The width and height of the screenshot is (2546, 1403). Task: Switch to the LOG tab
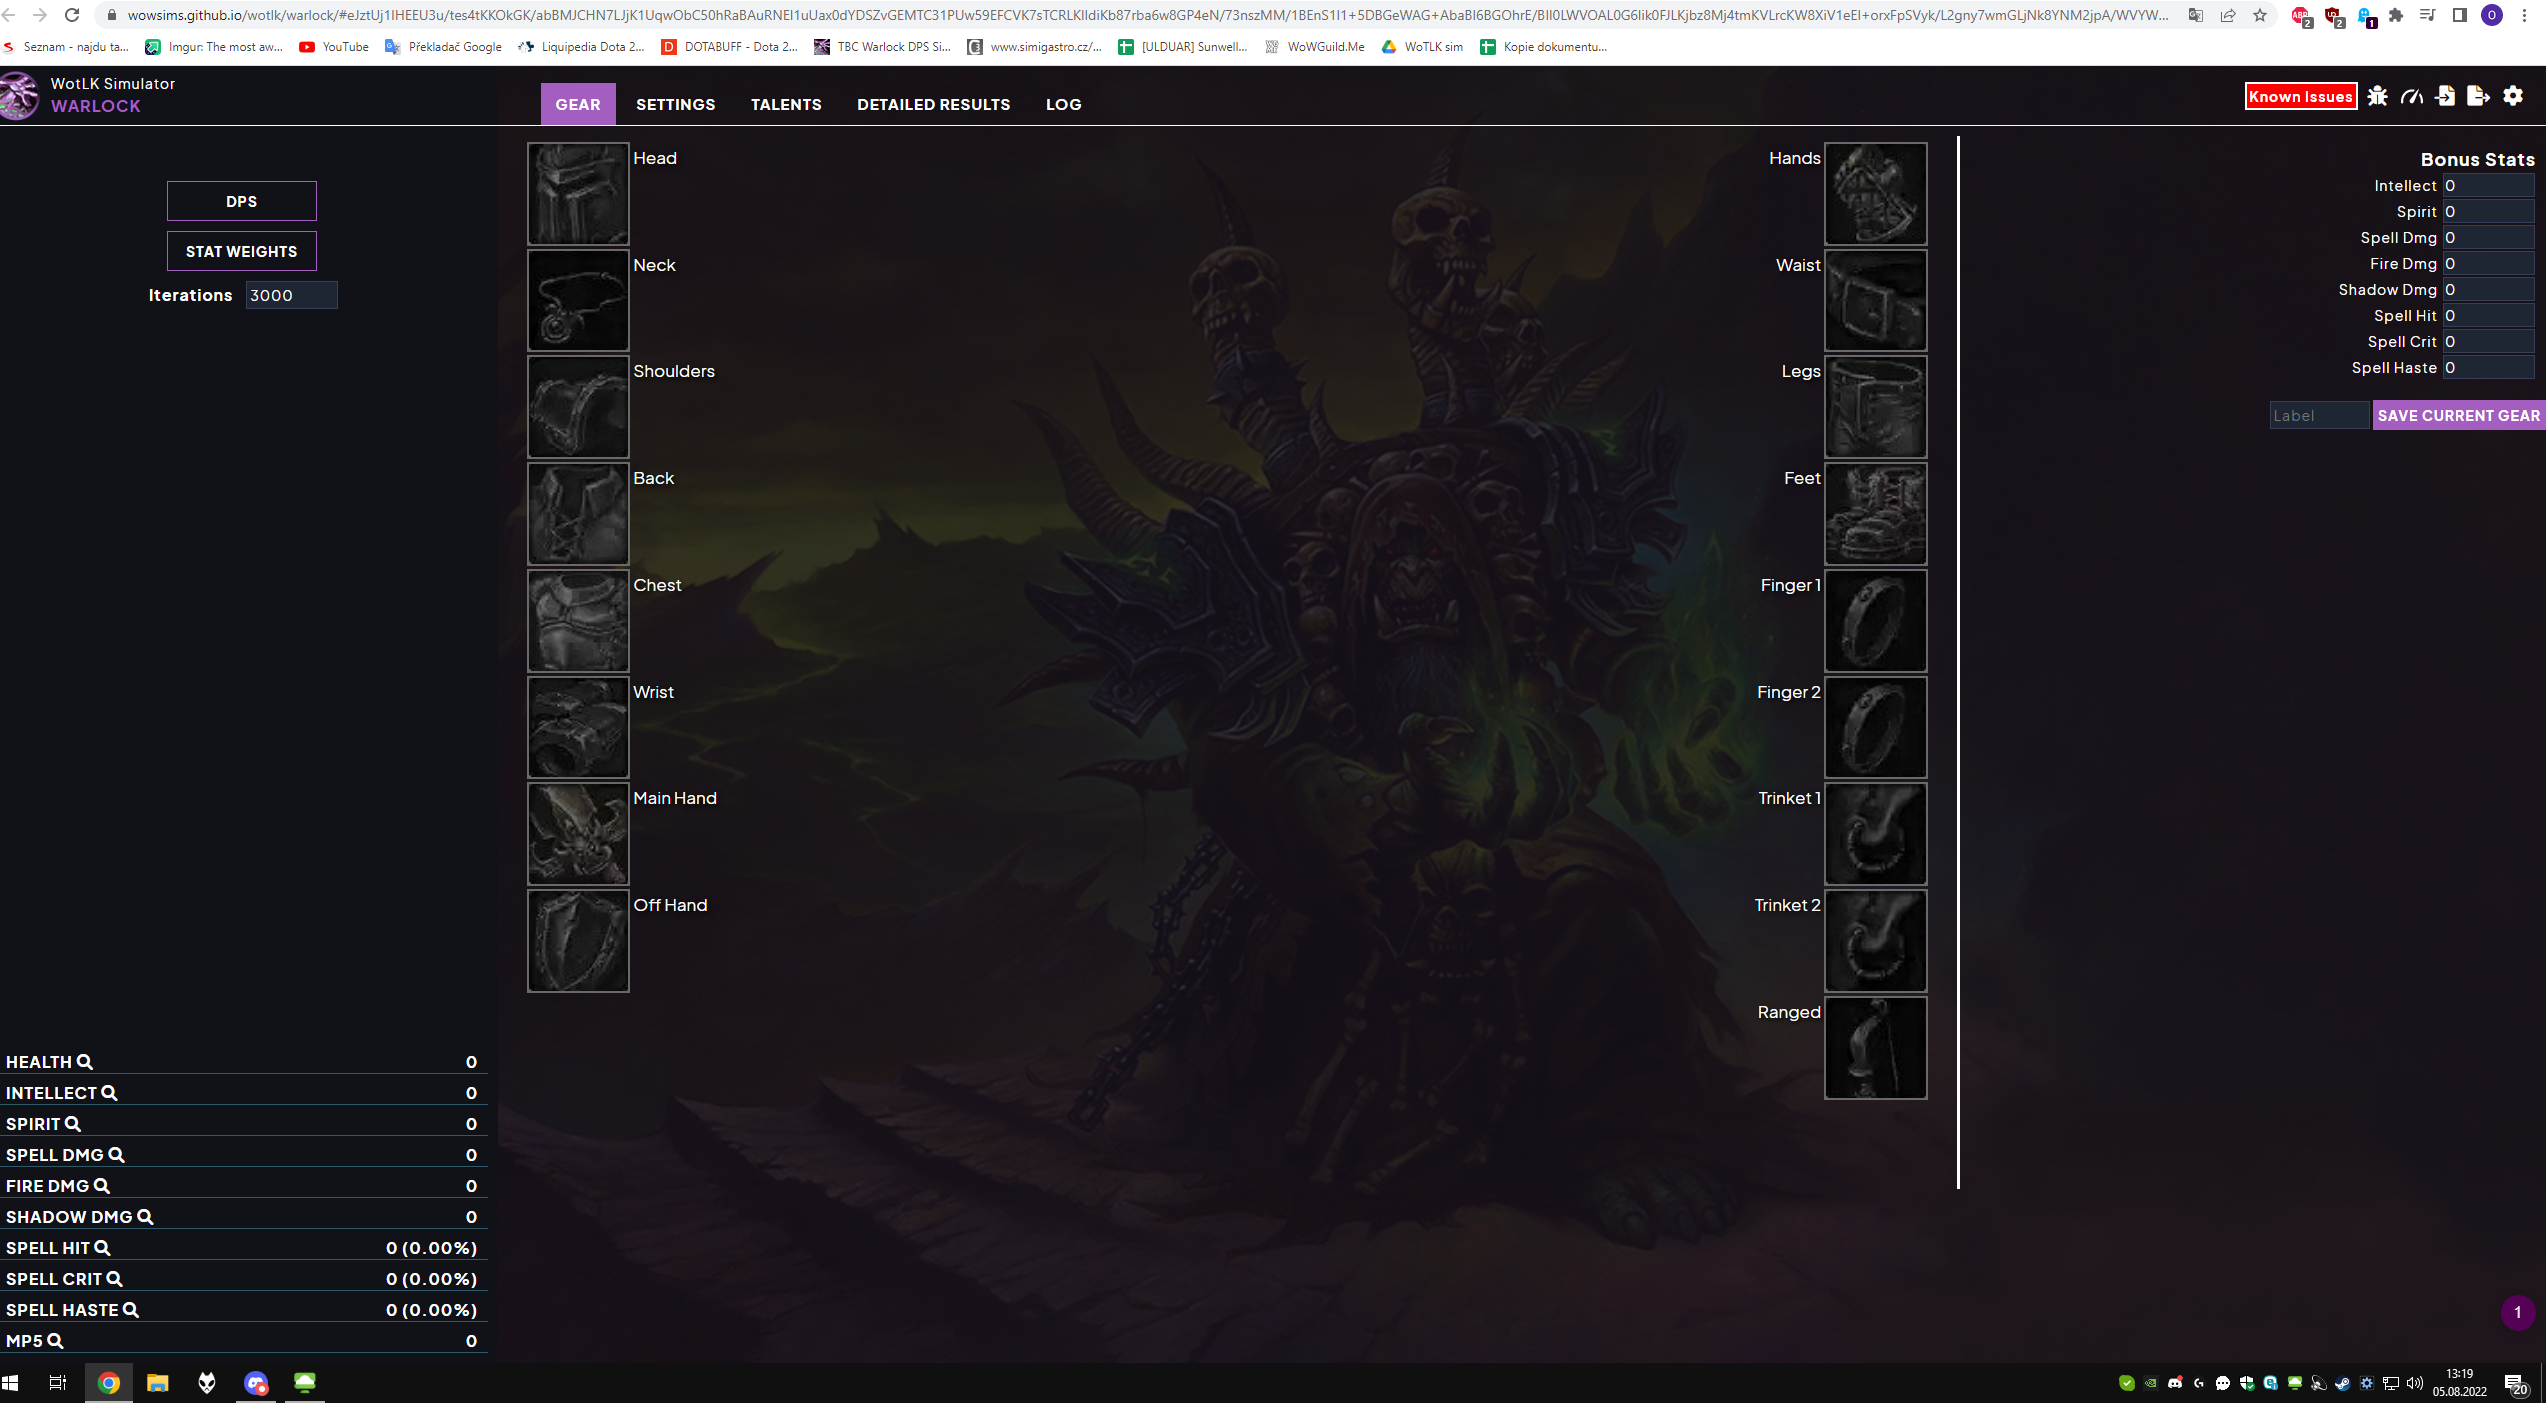(x=1063, y=104)
